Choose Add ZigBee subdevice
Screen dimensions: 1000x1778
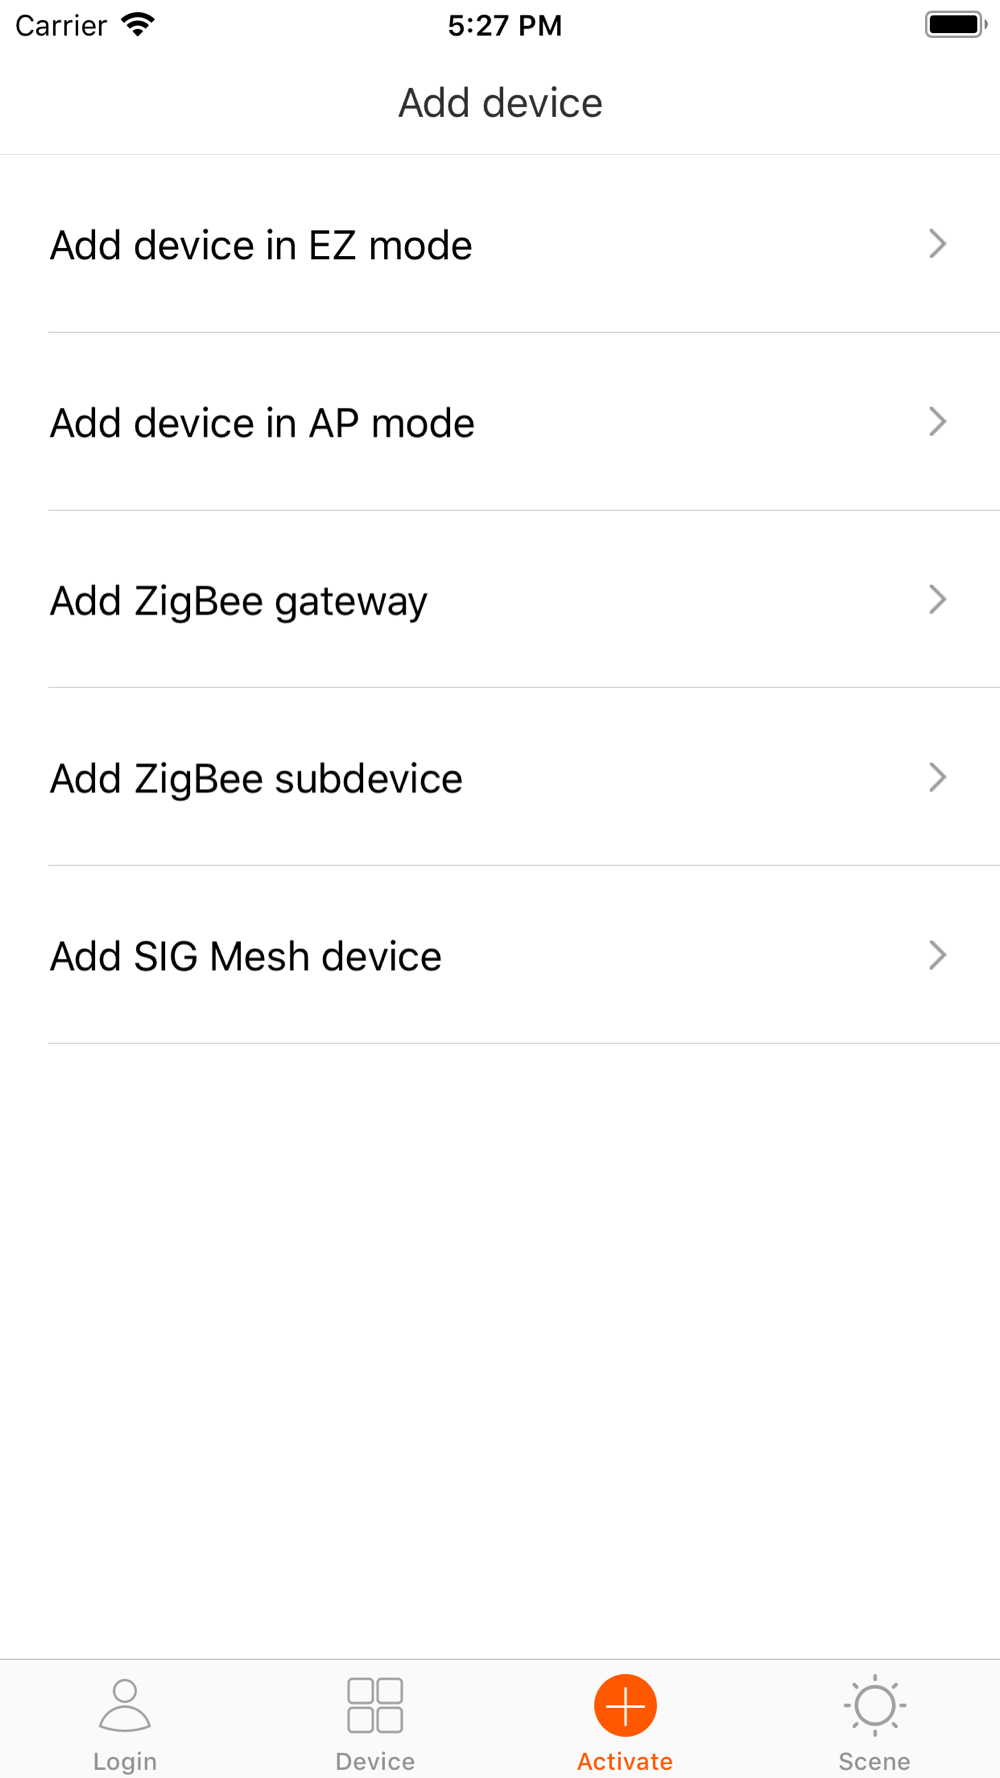point(500,777)
